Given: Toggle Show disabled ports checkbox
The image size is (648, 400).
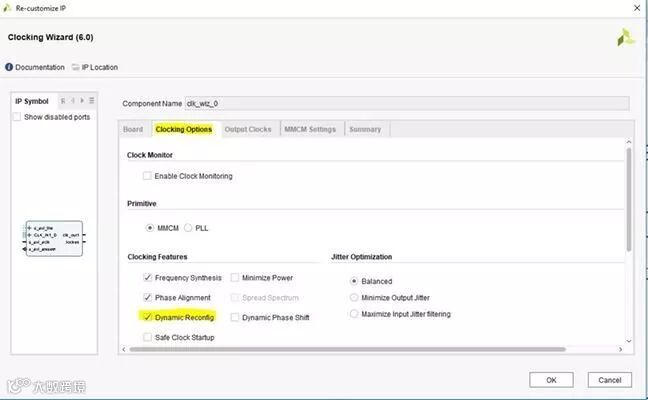Looking at the screenshot, I should point(17,117).
